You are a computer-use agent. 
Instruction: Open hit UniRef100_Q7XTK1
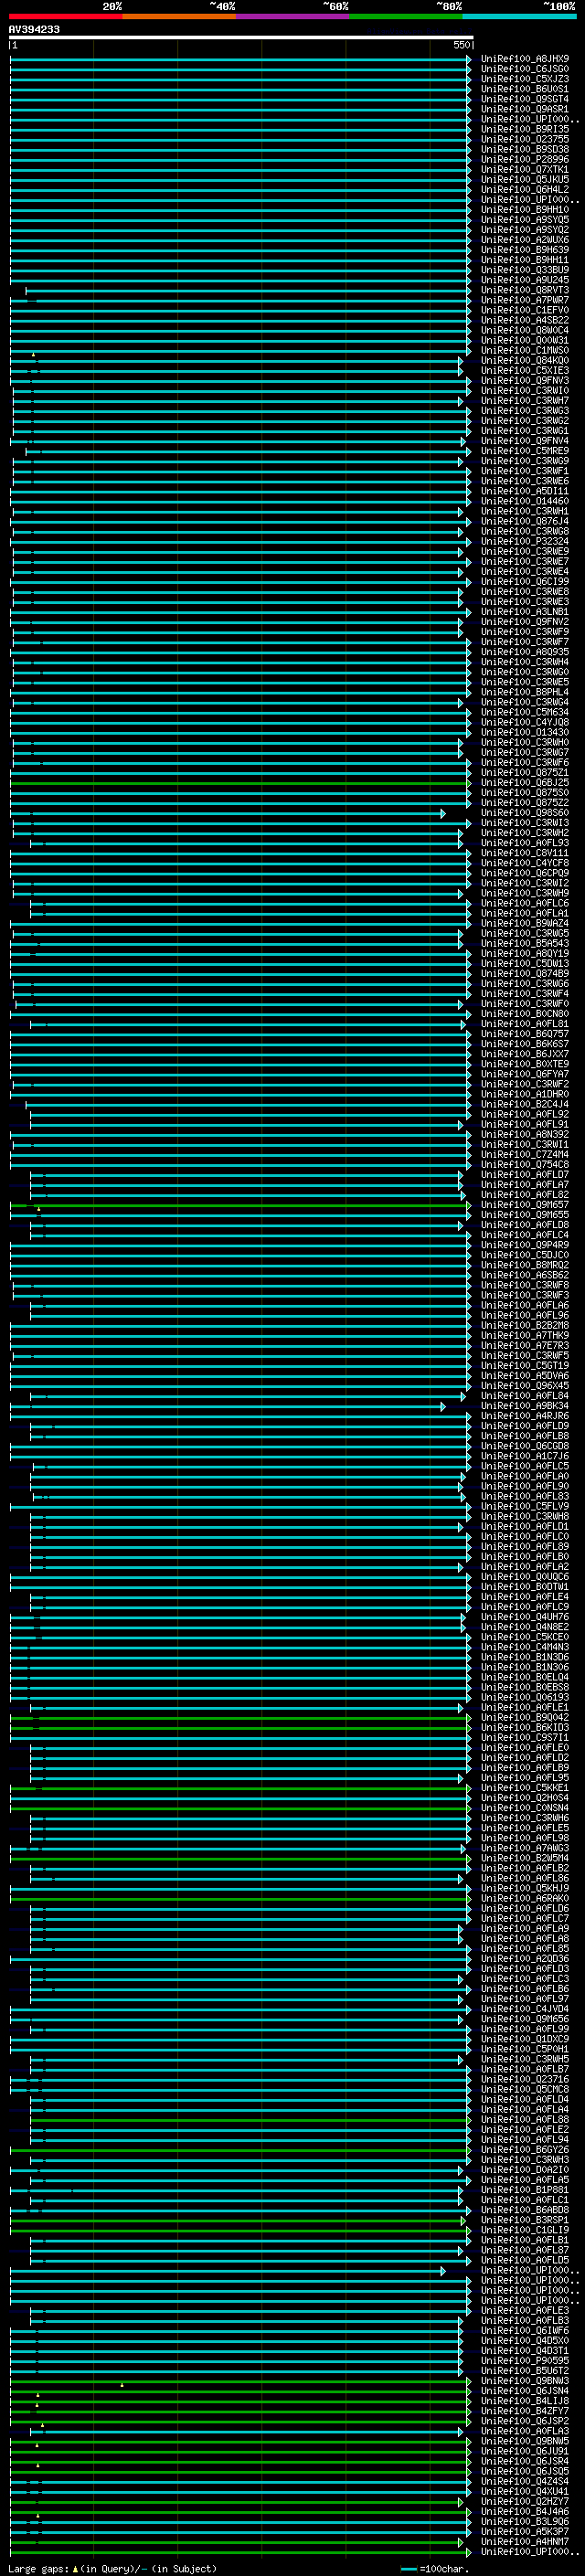coord(525,169)
